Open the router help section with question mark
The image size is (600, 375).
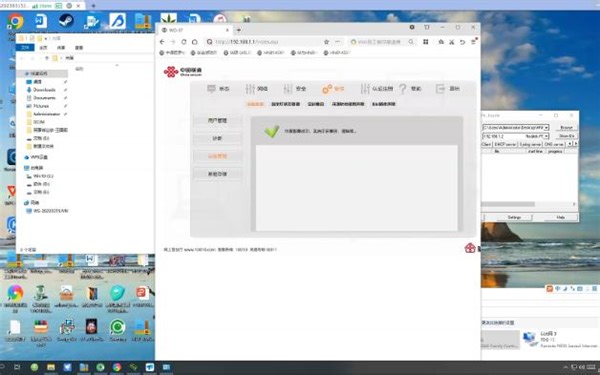point(410,89)
